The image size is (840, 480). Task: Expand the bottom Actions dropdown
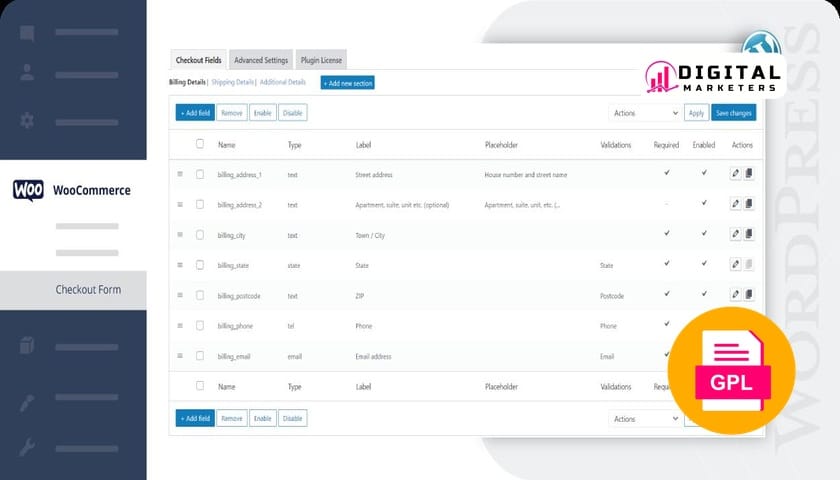(644, 419)
